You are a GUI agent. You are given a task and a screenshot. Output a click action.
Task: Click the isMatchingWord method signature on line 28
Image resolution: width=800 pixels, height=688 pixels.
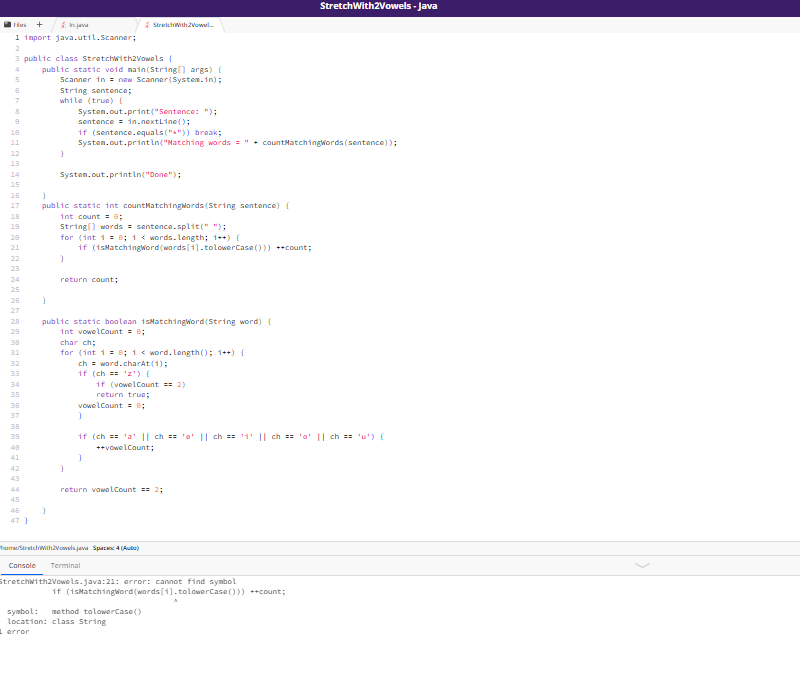pyautogui.click(x=157, y=322)
